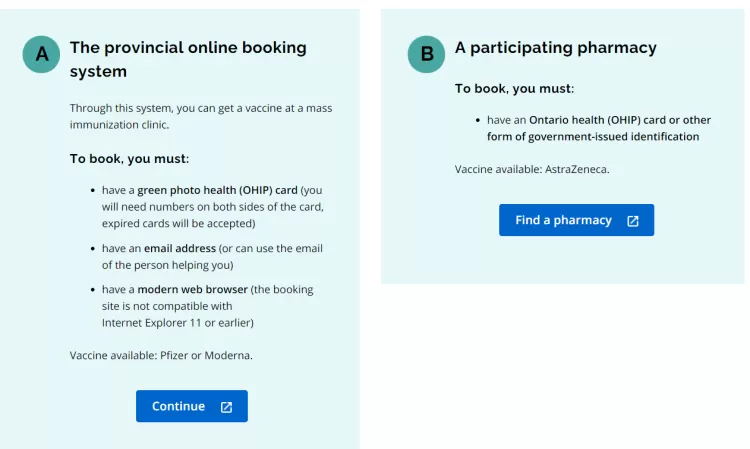Click the bold text 'email address'
Image resolution: width=750 pixels, height=449 pixels.
[x=180, y=249]
